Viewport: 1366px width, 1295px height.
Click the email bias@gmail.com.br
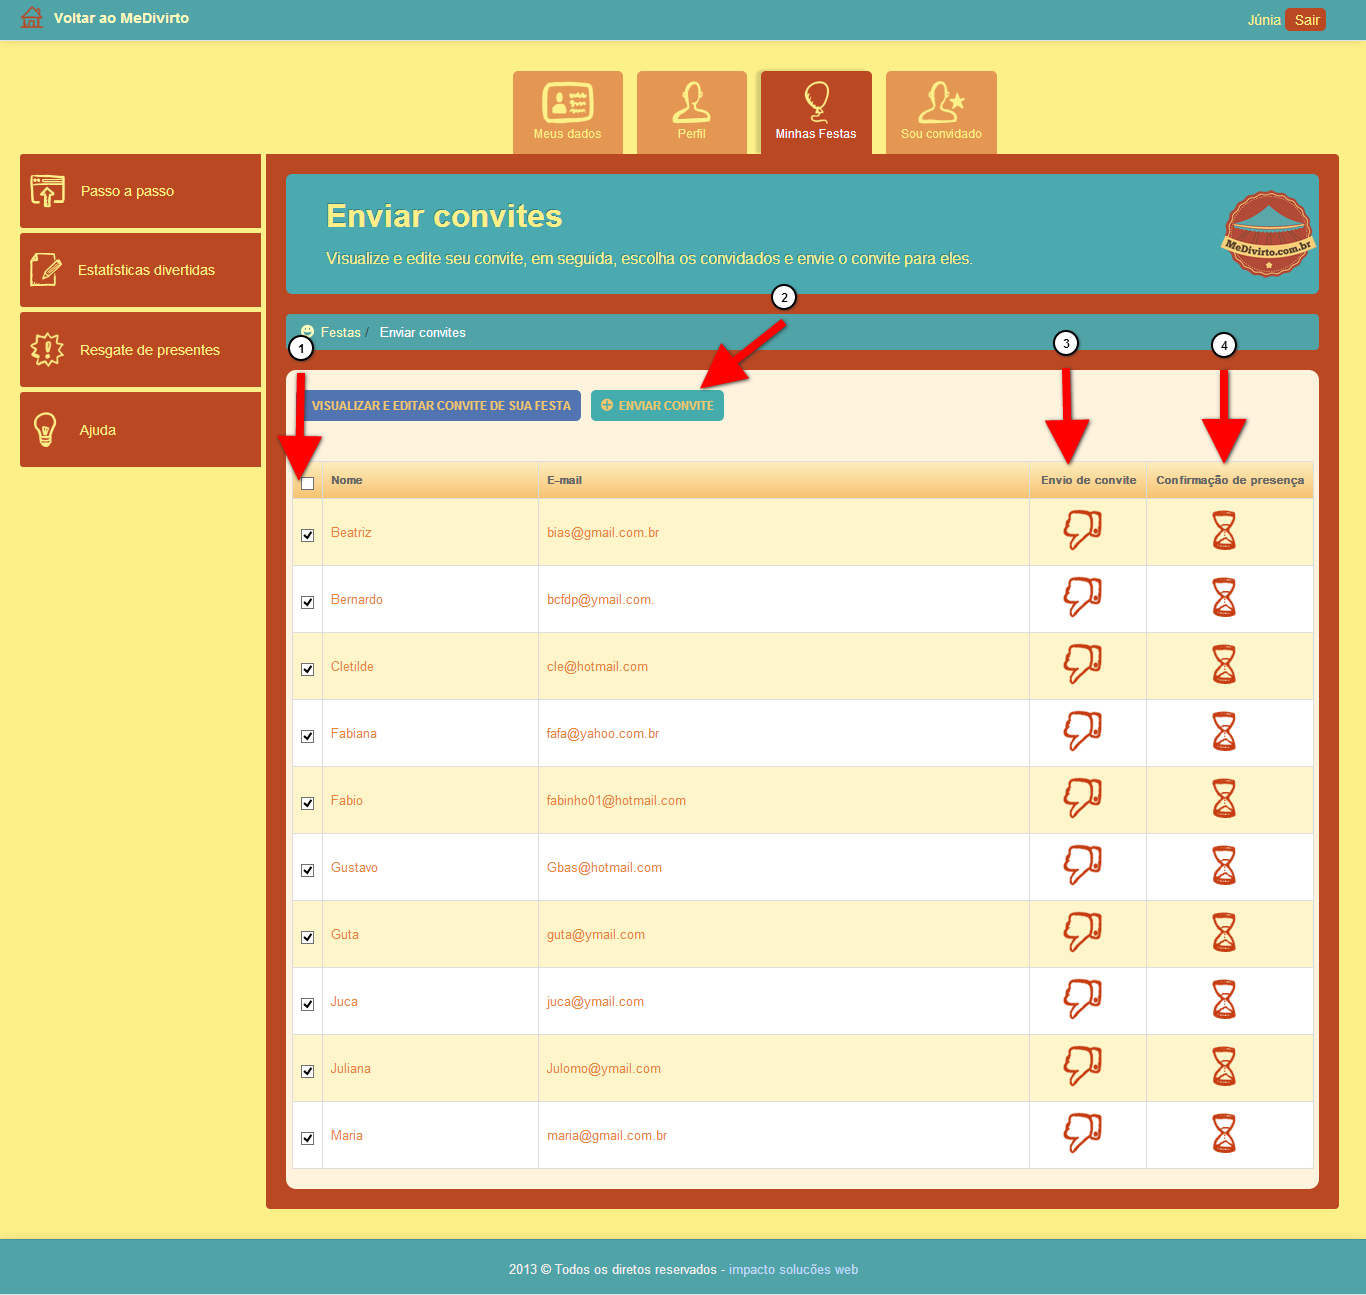[x=603, y=532]
